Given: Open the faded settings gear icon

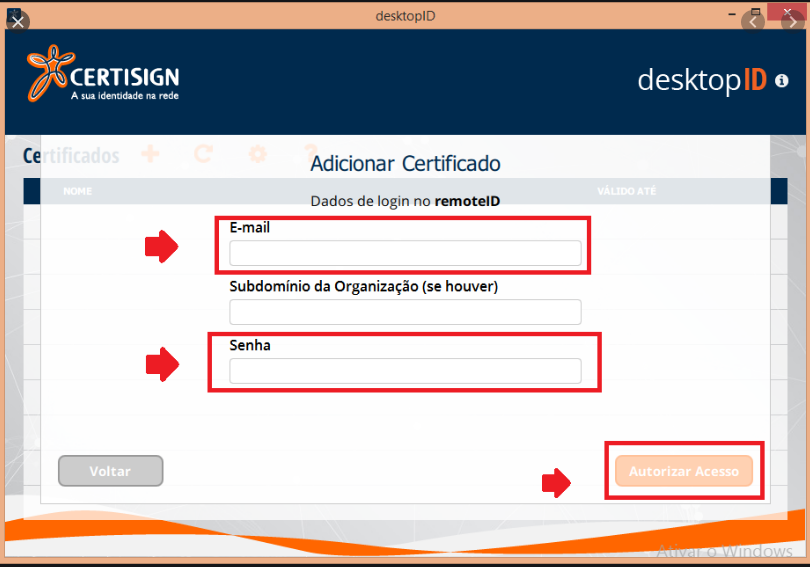Looking at the screenshot, I should pyautogui.click(x=258, y=153).
